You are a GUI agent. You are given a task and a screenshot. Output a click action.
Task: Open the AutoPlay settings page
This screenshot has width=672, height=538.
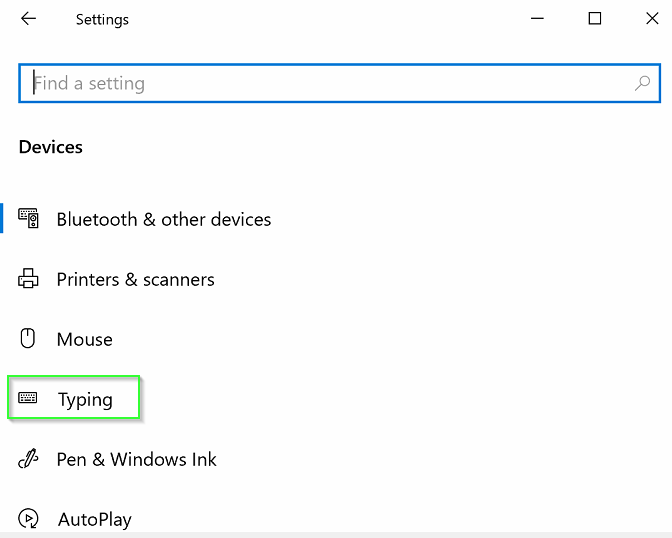pyautogui.click(x=95, y=520)
